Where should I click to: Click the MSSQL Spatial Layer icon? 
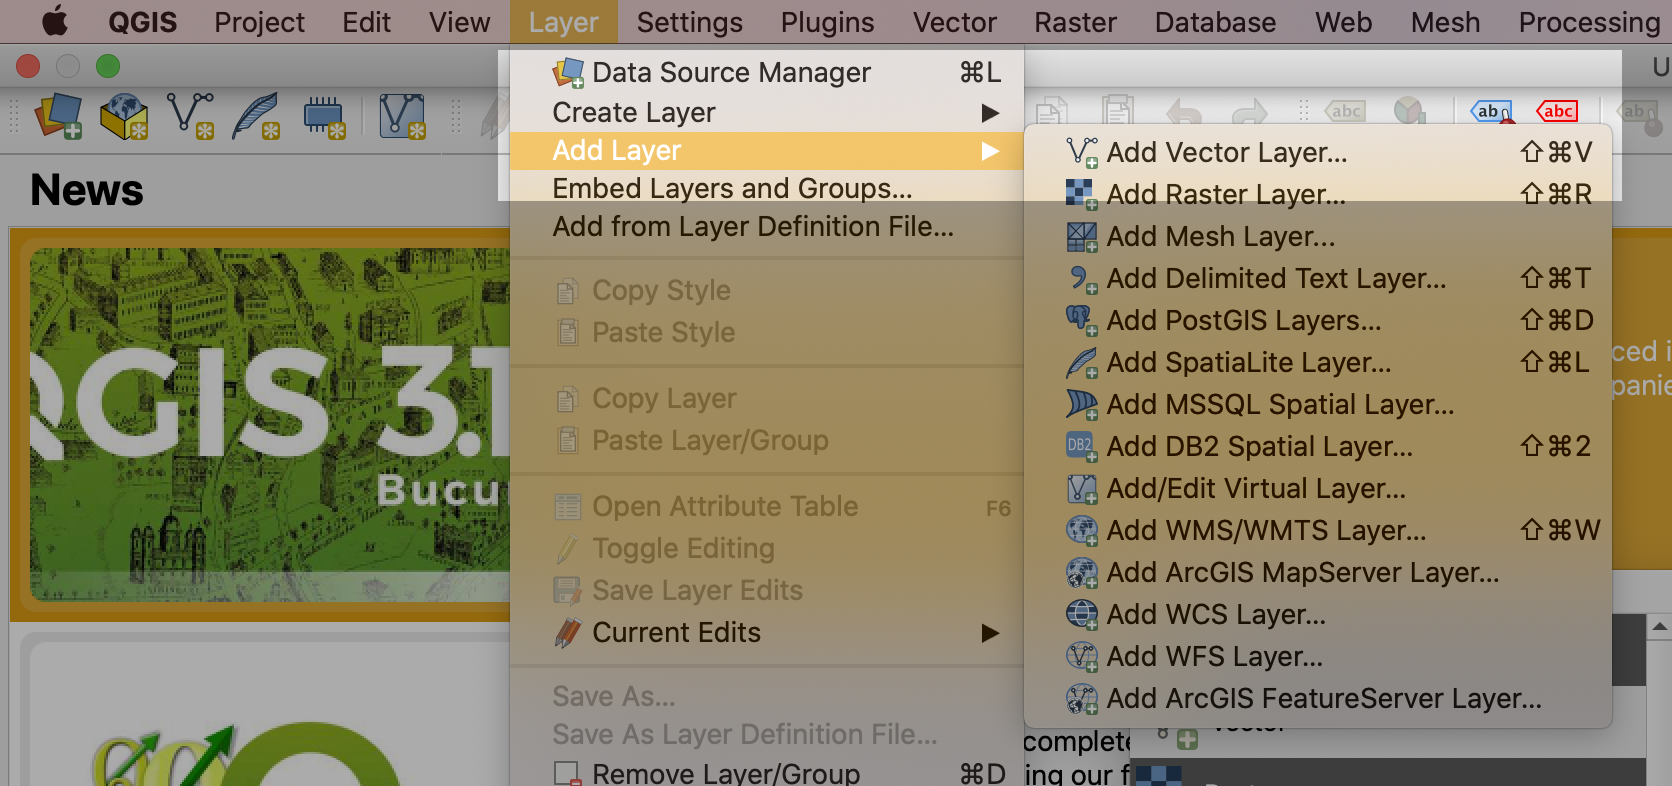pyautogui.click(x=1082, y=405)
